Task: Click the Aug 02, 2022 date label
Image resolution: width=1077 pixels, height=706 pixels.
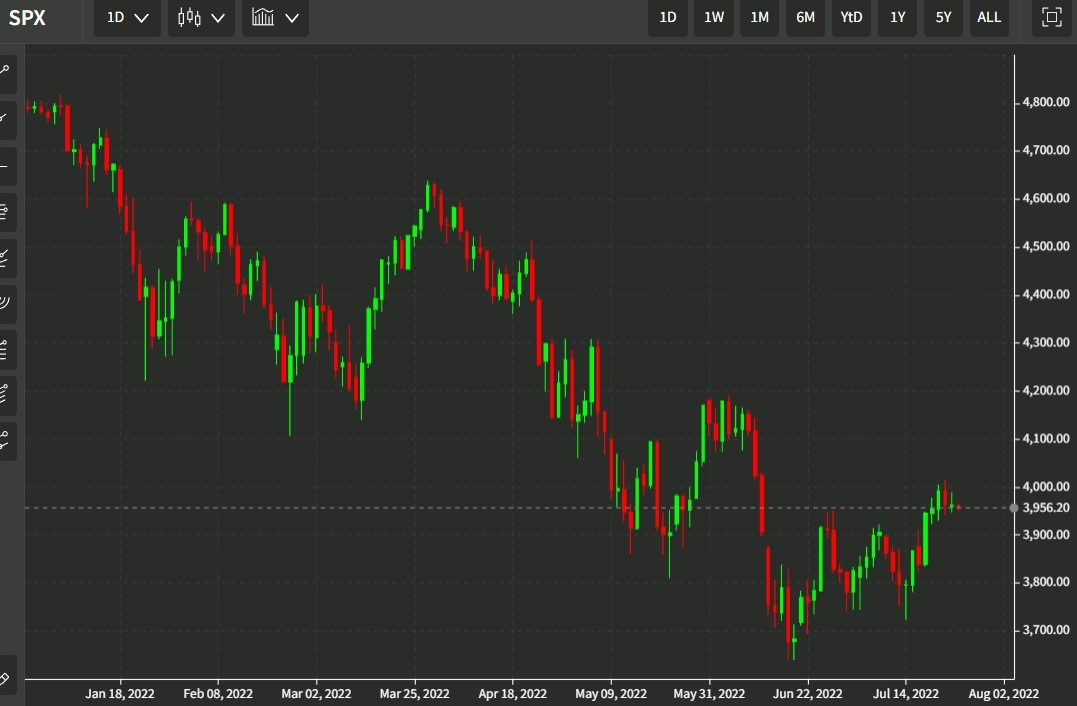Action: tap(1004, 694)
